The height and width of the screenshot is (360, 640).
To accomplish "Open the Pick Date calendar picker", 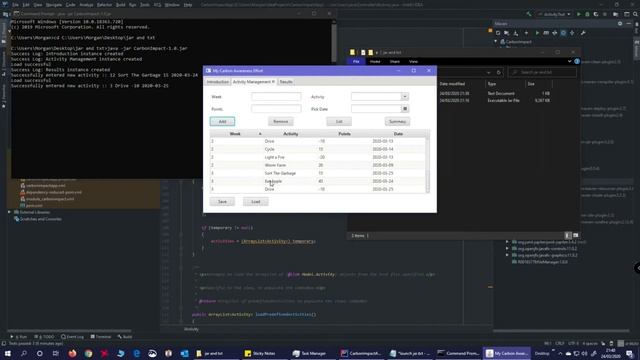I will [405, 109].
